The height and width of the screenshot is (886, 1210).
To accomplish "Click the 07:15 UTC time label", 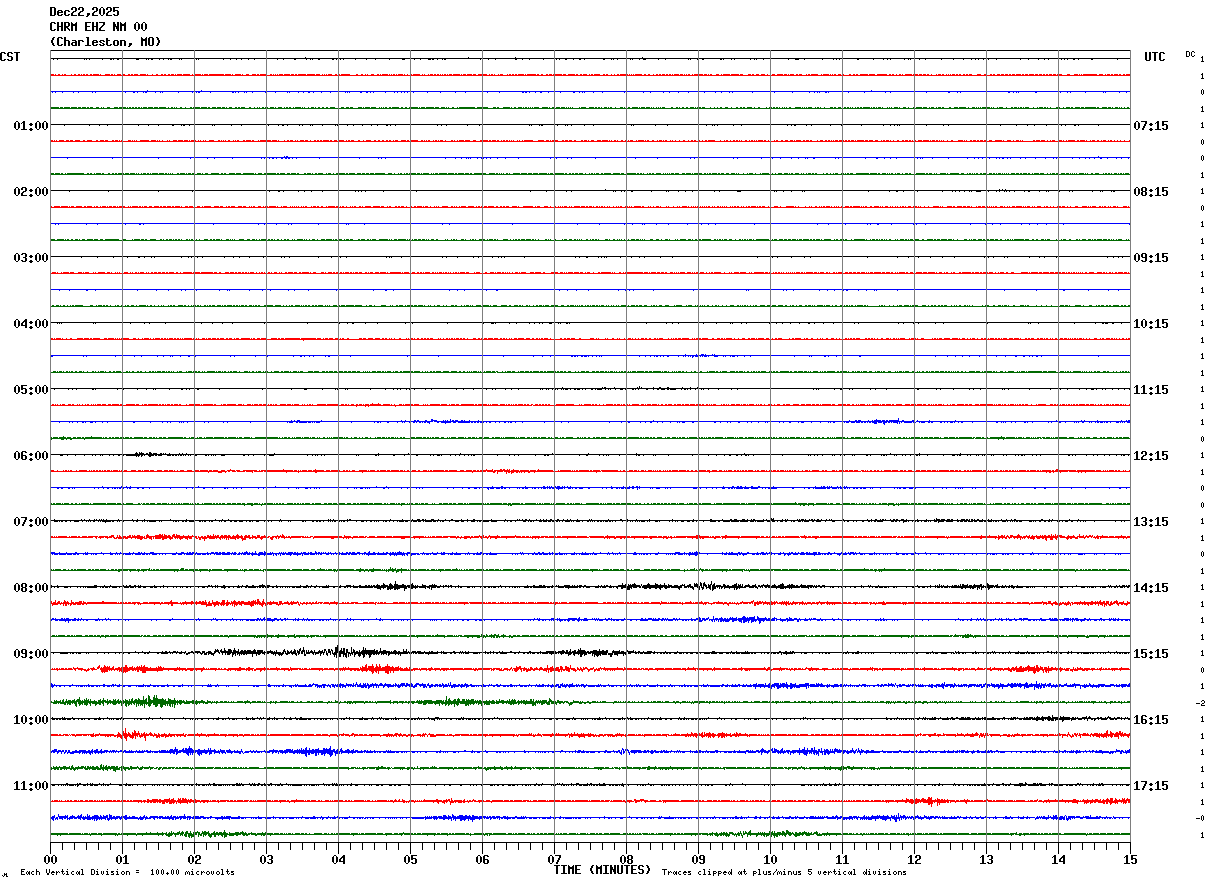I will click(1151, 126).
